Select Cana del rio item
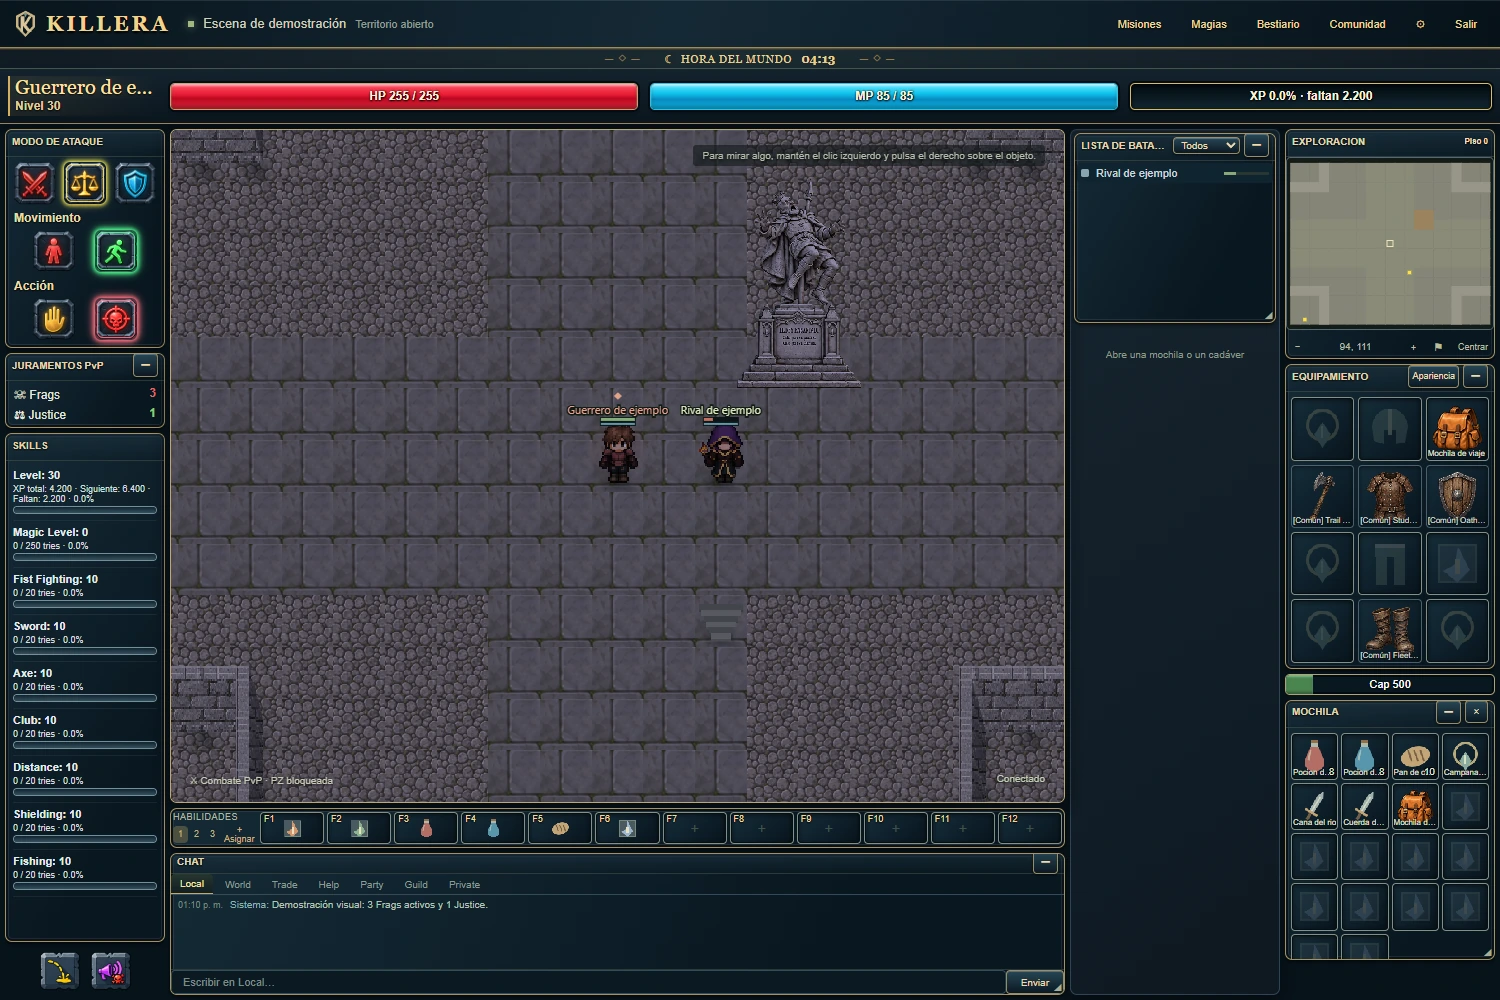Image resolution: width=1500 pixels, height=1000 pixels. point(1314,806)
